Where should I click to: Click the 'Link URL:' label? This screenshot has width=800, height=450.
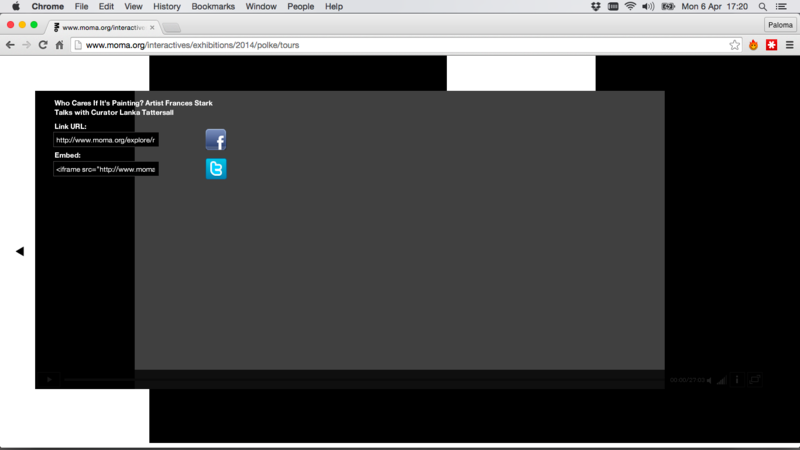click(x=70, y=126)
